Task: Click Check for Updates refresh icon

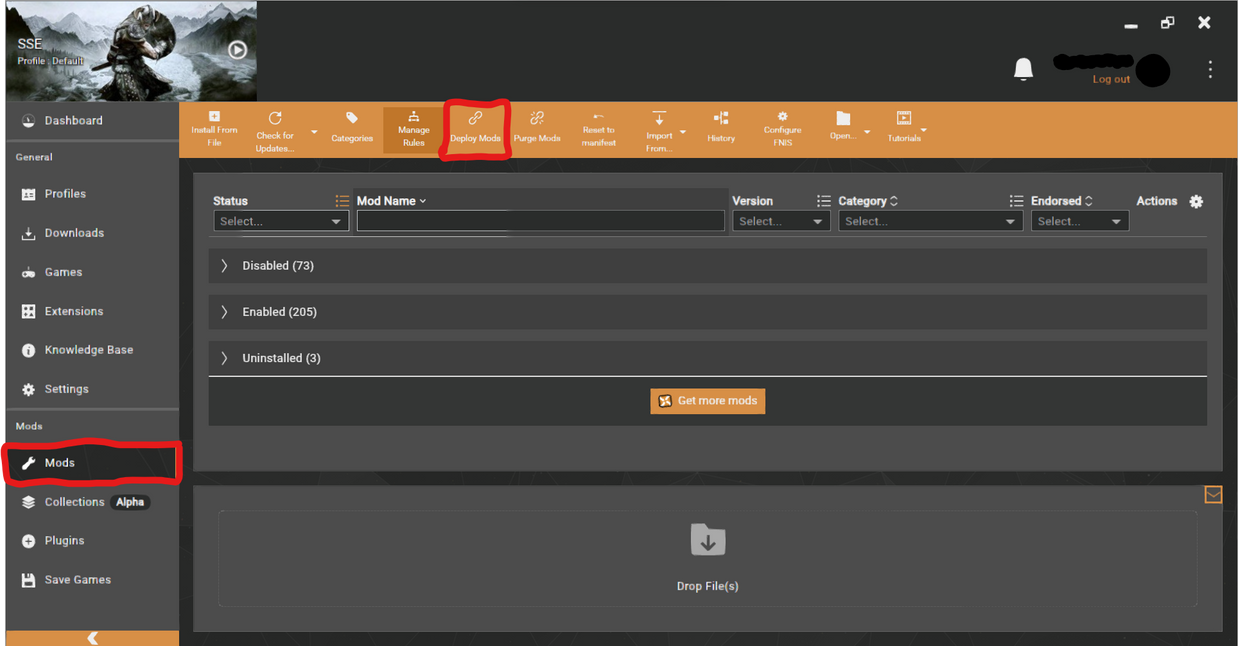Action: [x=275, y=118]
